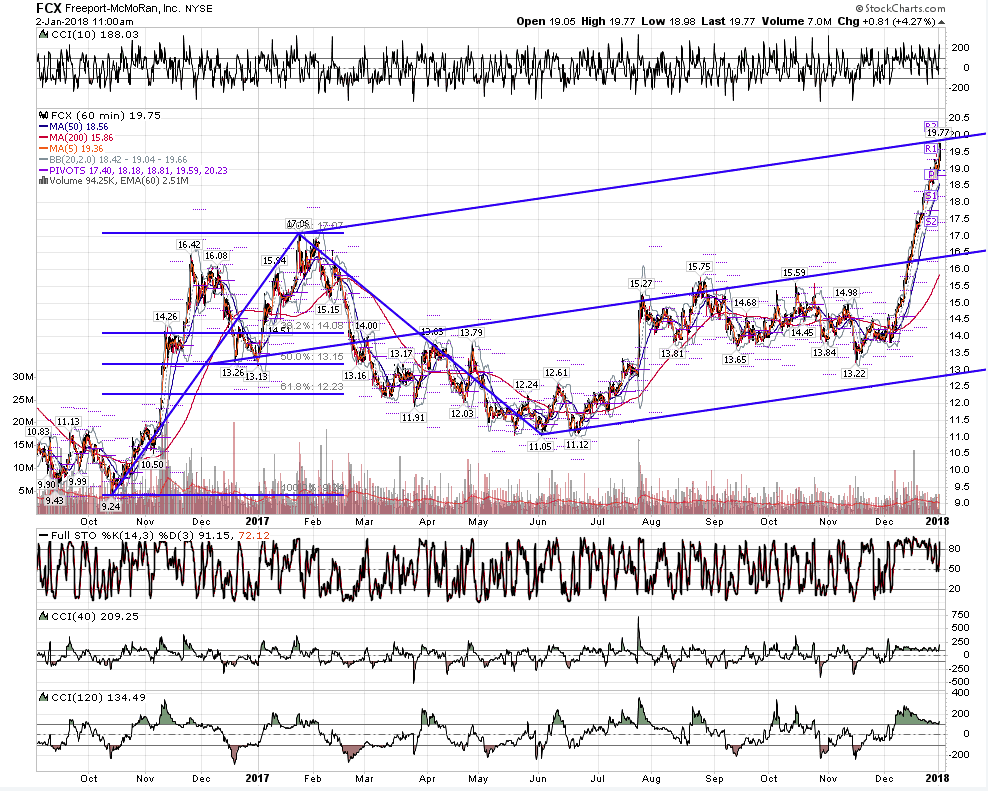This screenshot has height=791, width=988.
Task: Click the 61.8%: 12.23 Fibonacci label
Action: pyautogui.click(x=312, y=386)
